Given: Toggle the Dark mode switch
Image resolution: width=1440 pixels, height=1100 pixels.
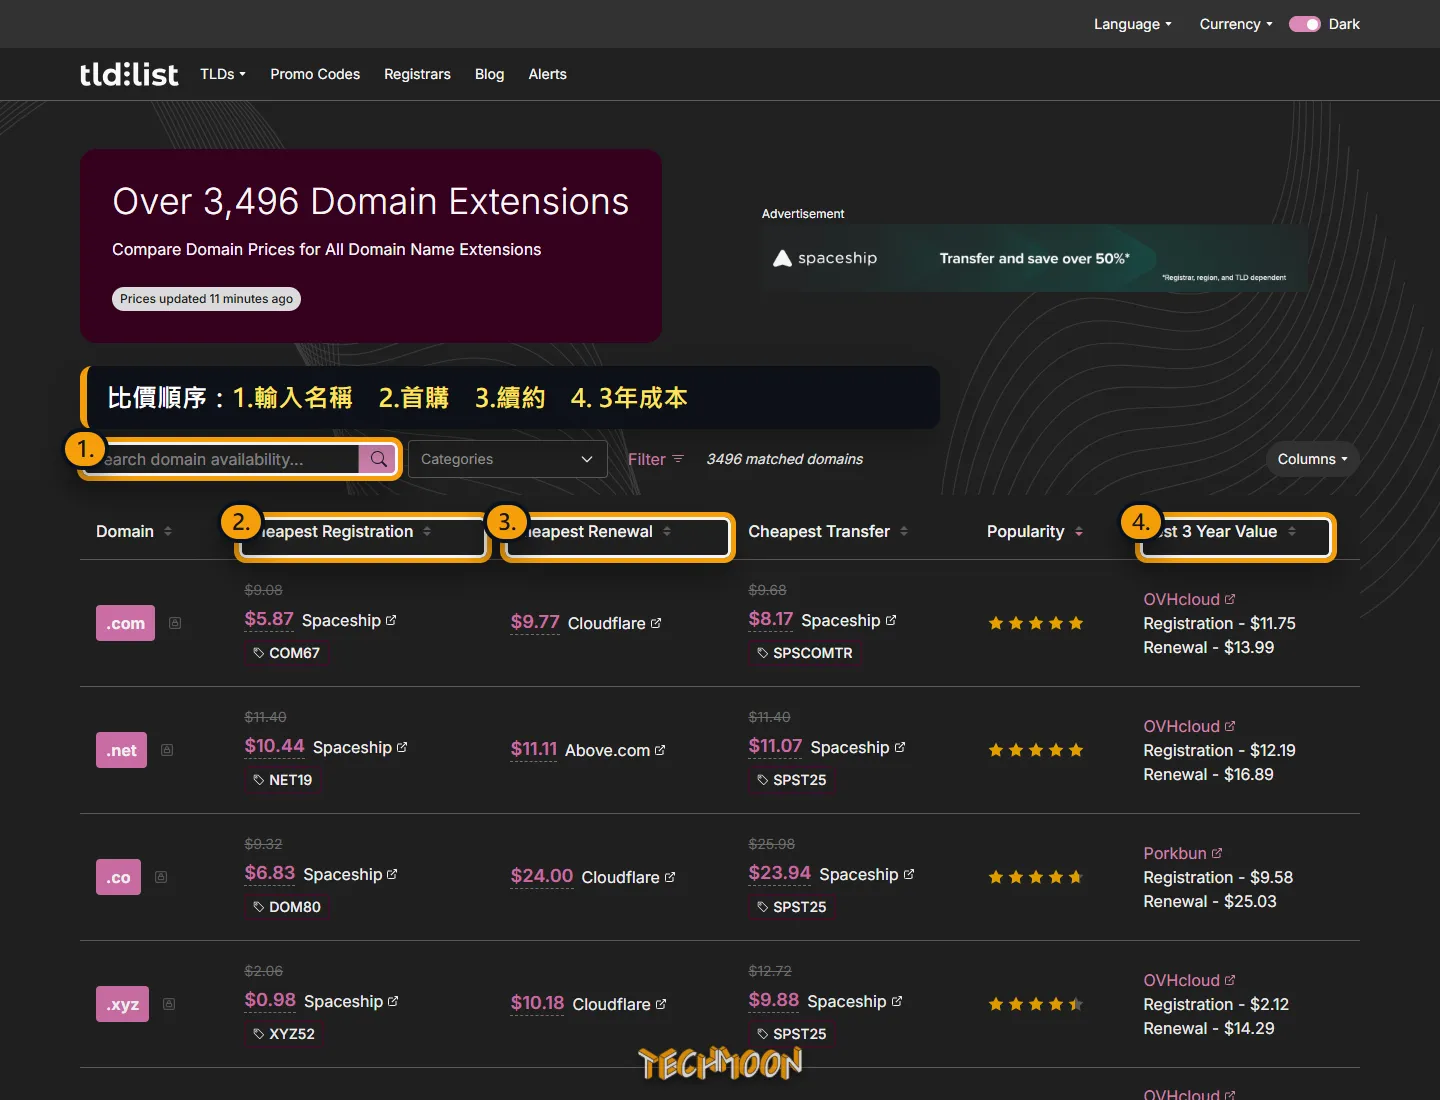Looking at the screenshot, I should pos(1305,24).
